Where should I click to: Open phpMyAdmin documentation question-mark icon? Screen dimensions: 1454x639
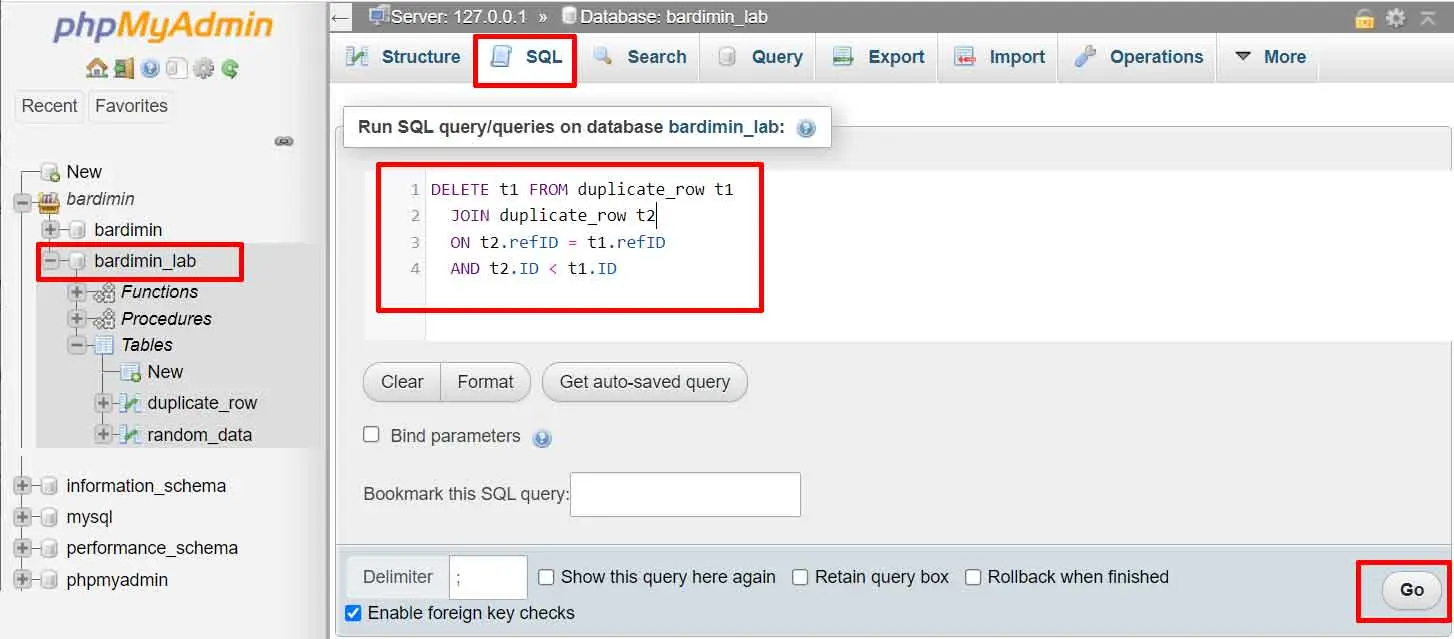point(150,69)
